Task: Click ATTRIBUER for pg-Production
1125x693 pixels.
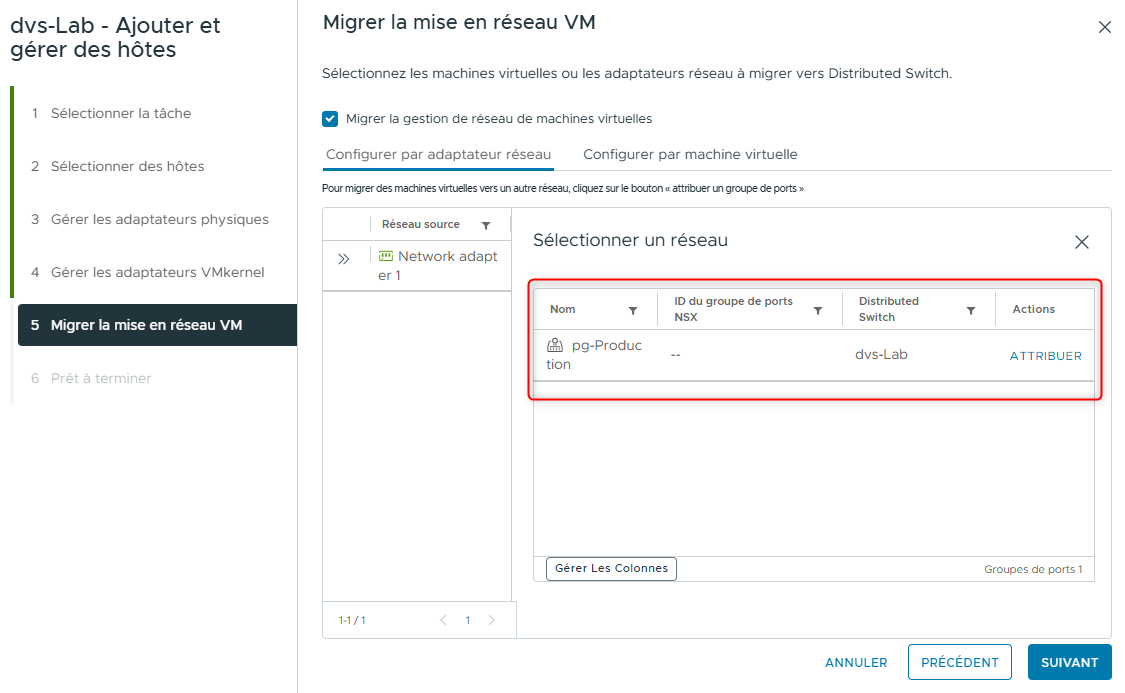Action: point(1046,355)
